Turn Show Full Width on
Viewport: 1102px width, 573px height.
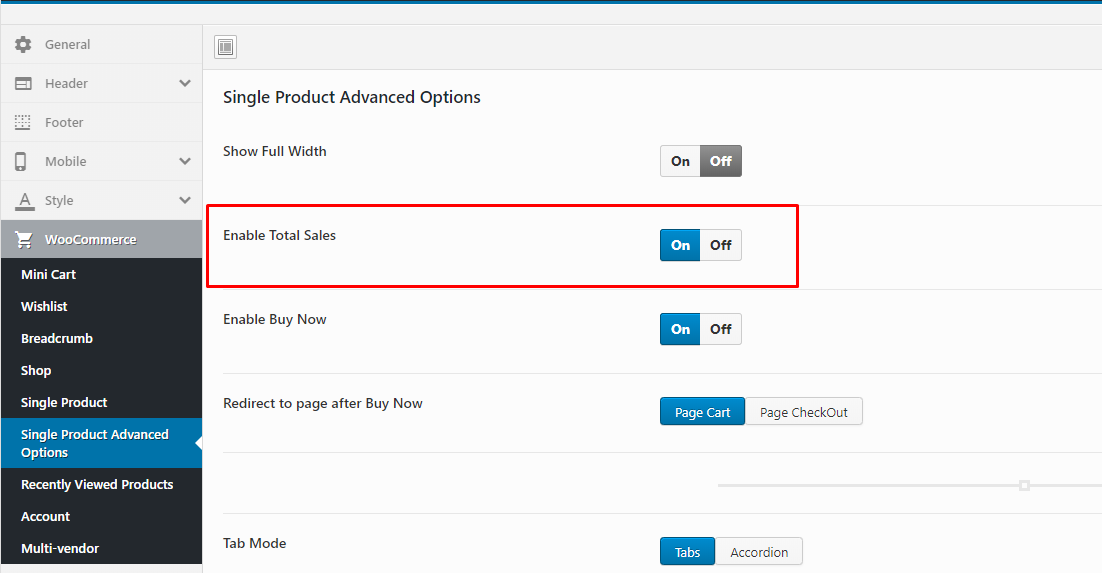coord(680,161)
